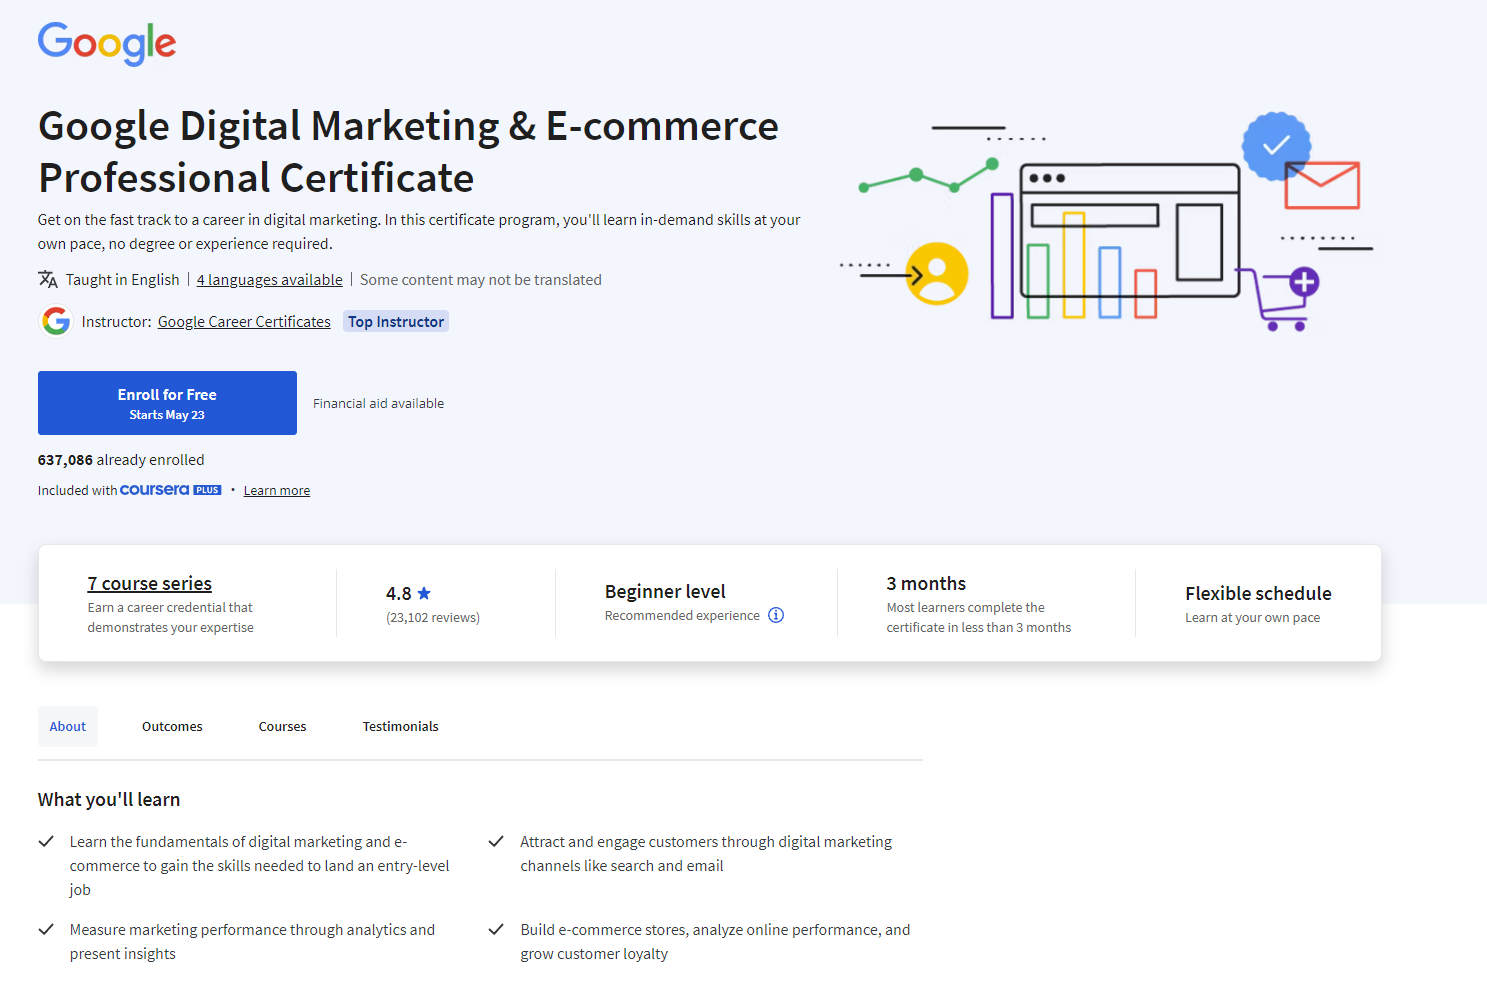This screenshot has height=987, width=1487.
Task: Click the Top Instructor badge
Action: tap(395, 321)
